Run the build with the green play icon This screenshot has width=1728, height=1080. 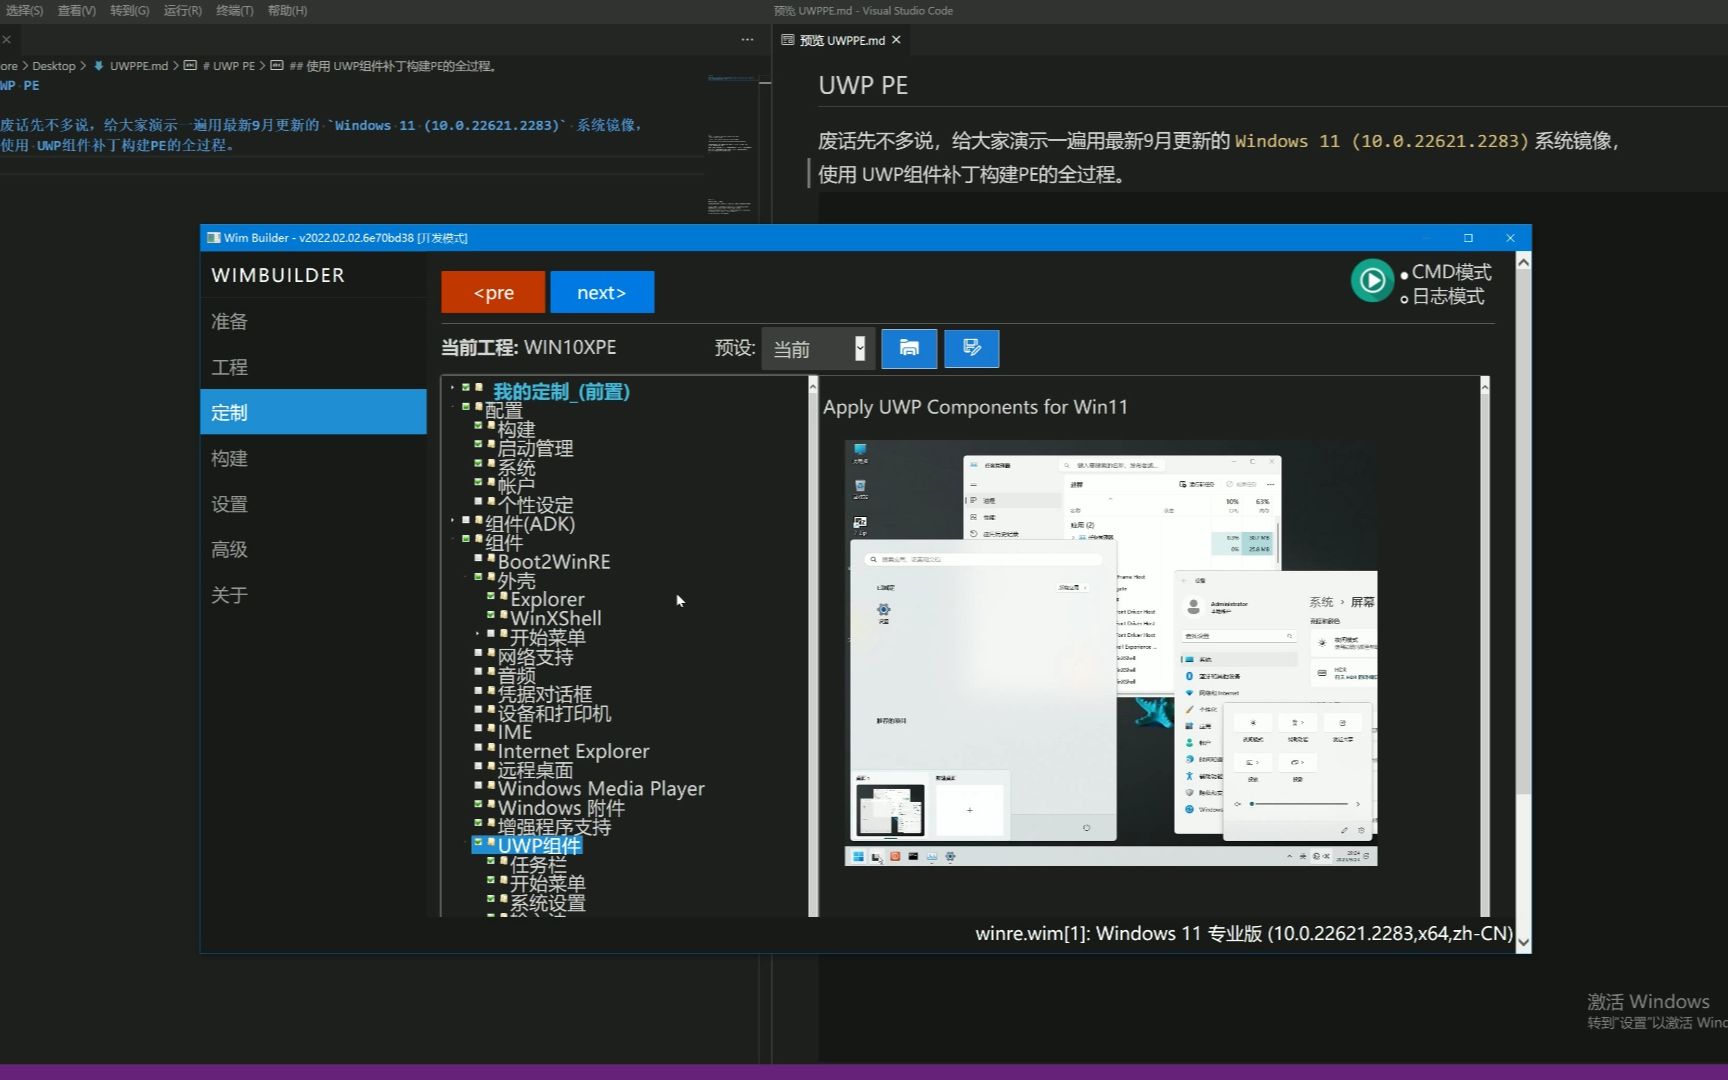pos(1372,281)
